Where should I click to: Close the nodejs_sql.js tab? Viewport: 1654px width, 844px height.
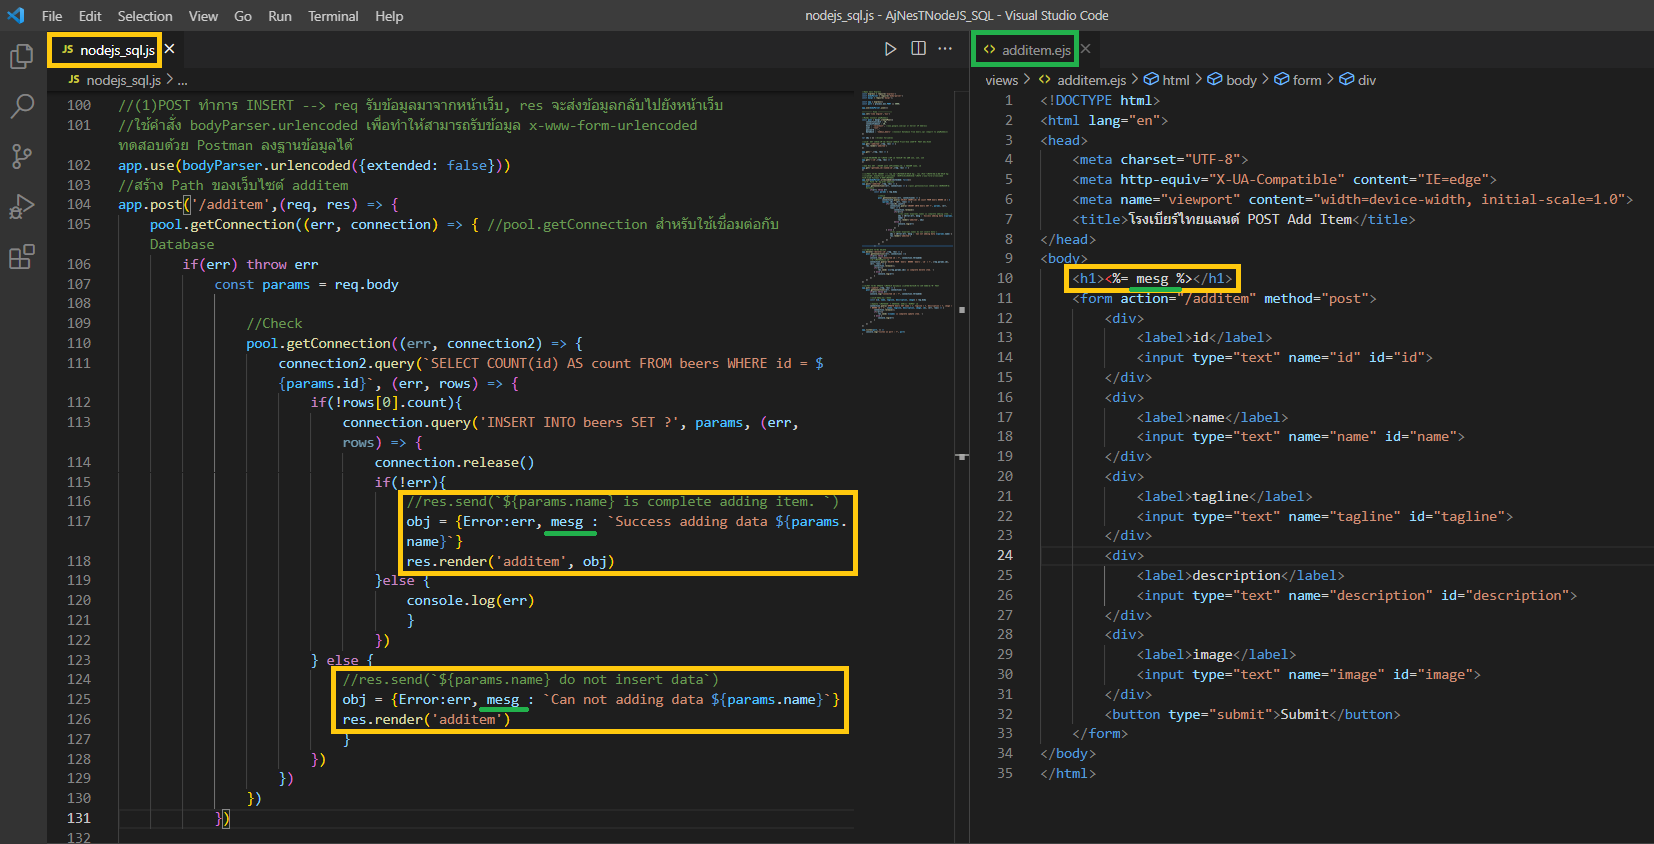pyautogui.click(x=170, y=49)
